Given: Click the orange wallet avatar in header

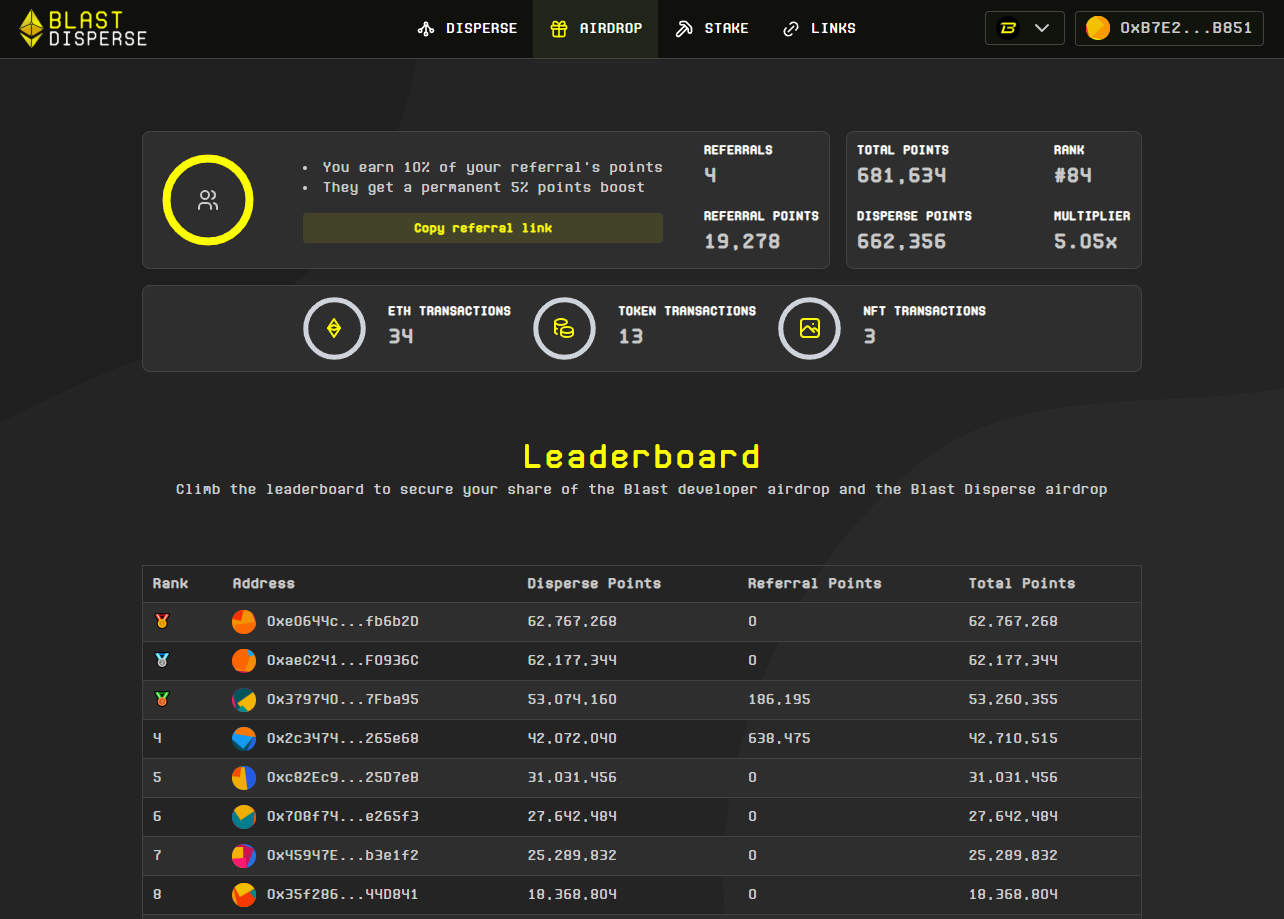Looking at the screenshot, I should [1098, 28].
